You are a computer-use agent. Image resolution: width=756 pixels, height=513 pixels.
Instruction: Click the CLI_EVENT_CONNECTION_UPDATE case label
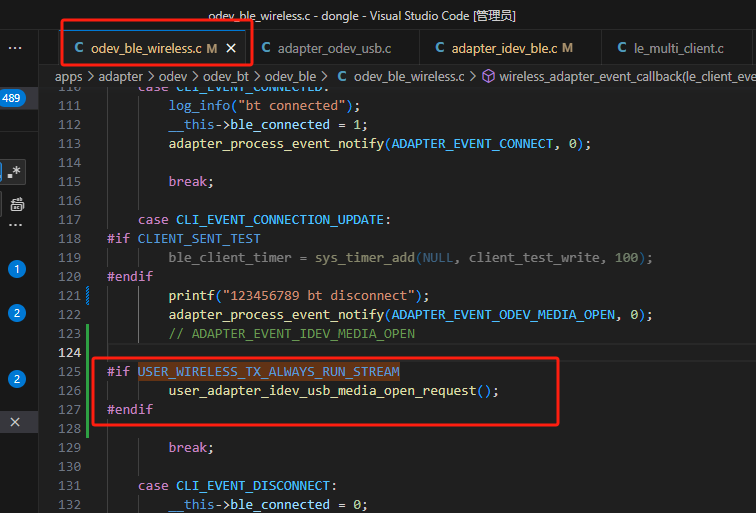[280, 220]
